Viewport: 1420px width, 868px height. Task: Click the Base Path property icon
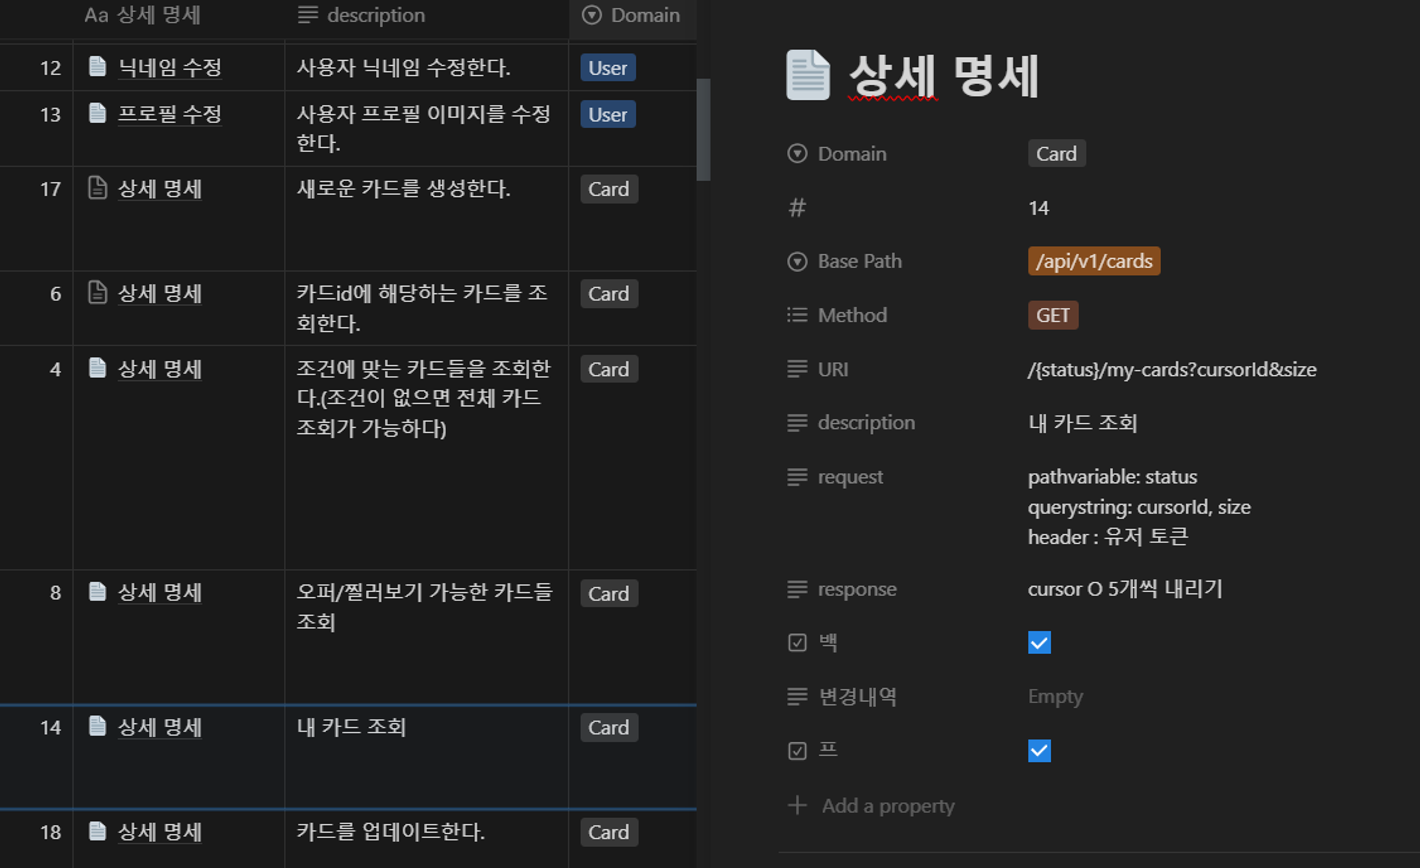point(797,262)
